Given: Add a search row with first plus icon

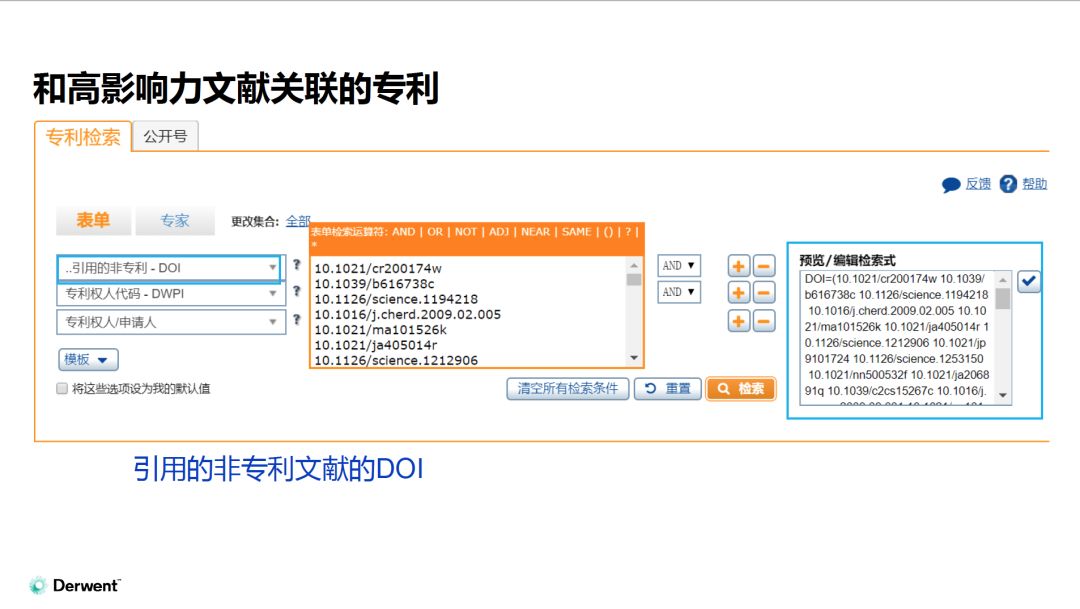Looking at the screenshot, I should [x=738, y=266].
